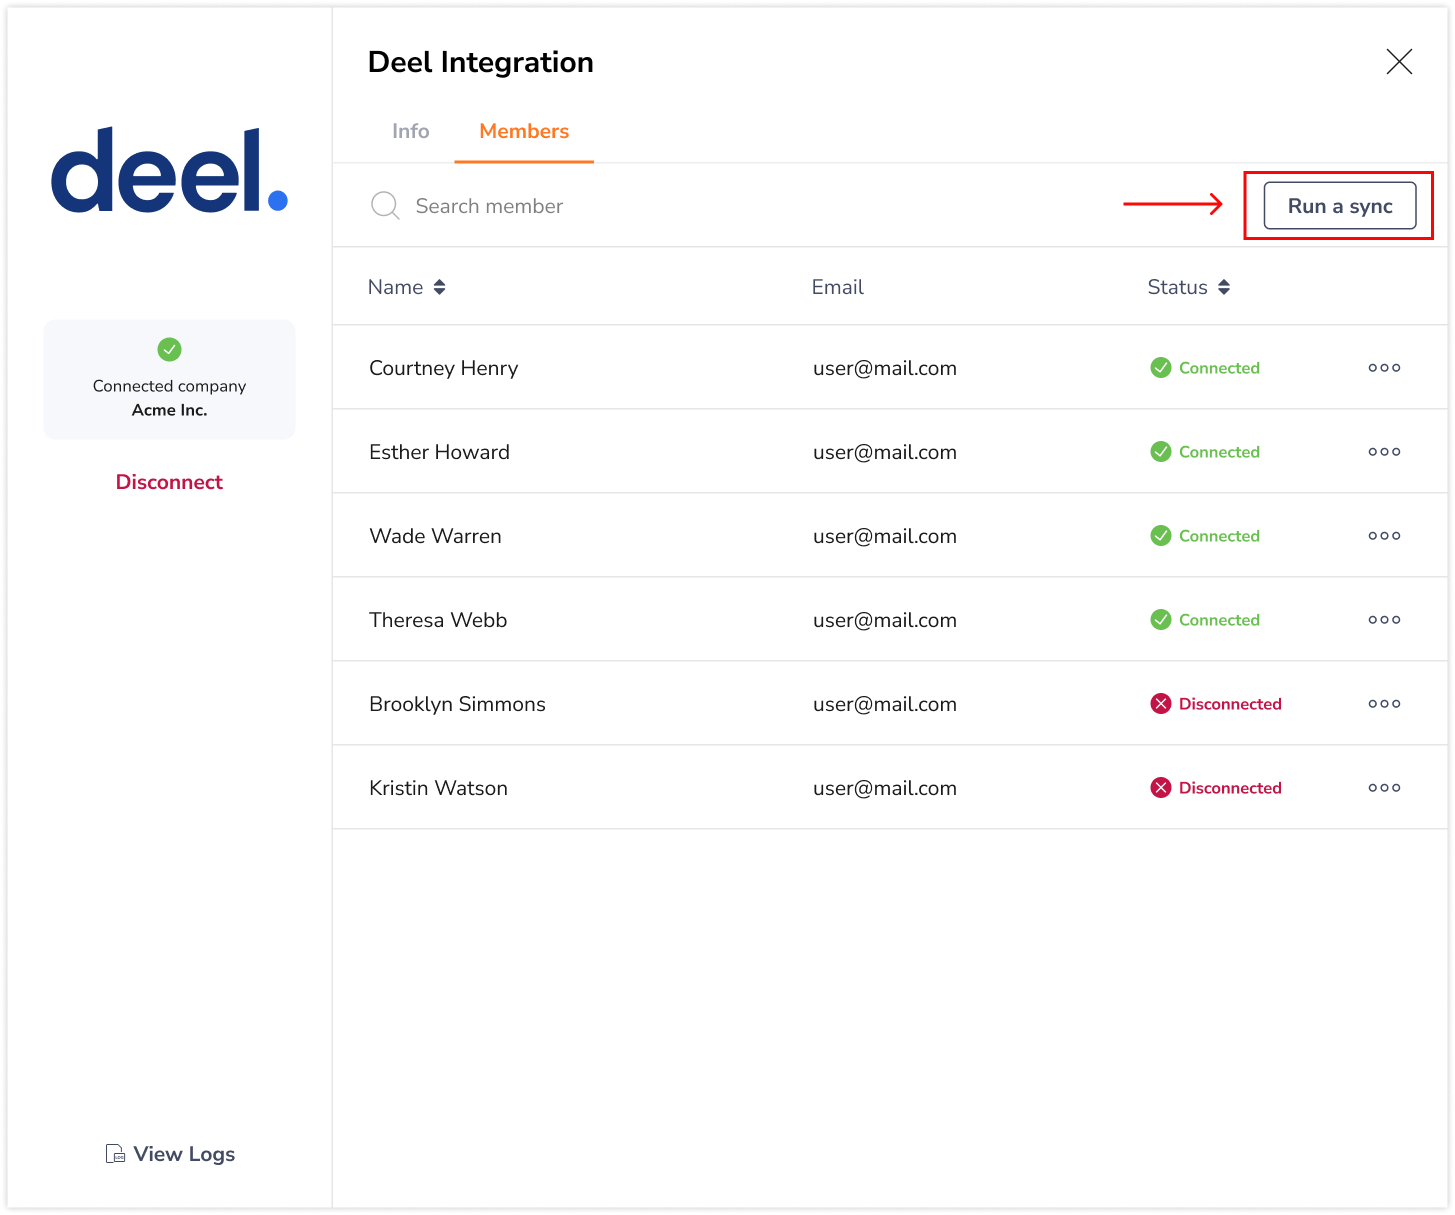The image size is (1455, 1215).
Task: Select the name Courtney Henry
Action: point(443,368)
